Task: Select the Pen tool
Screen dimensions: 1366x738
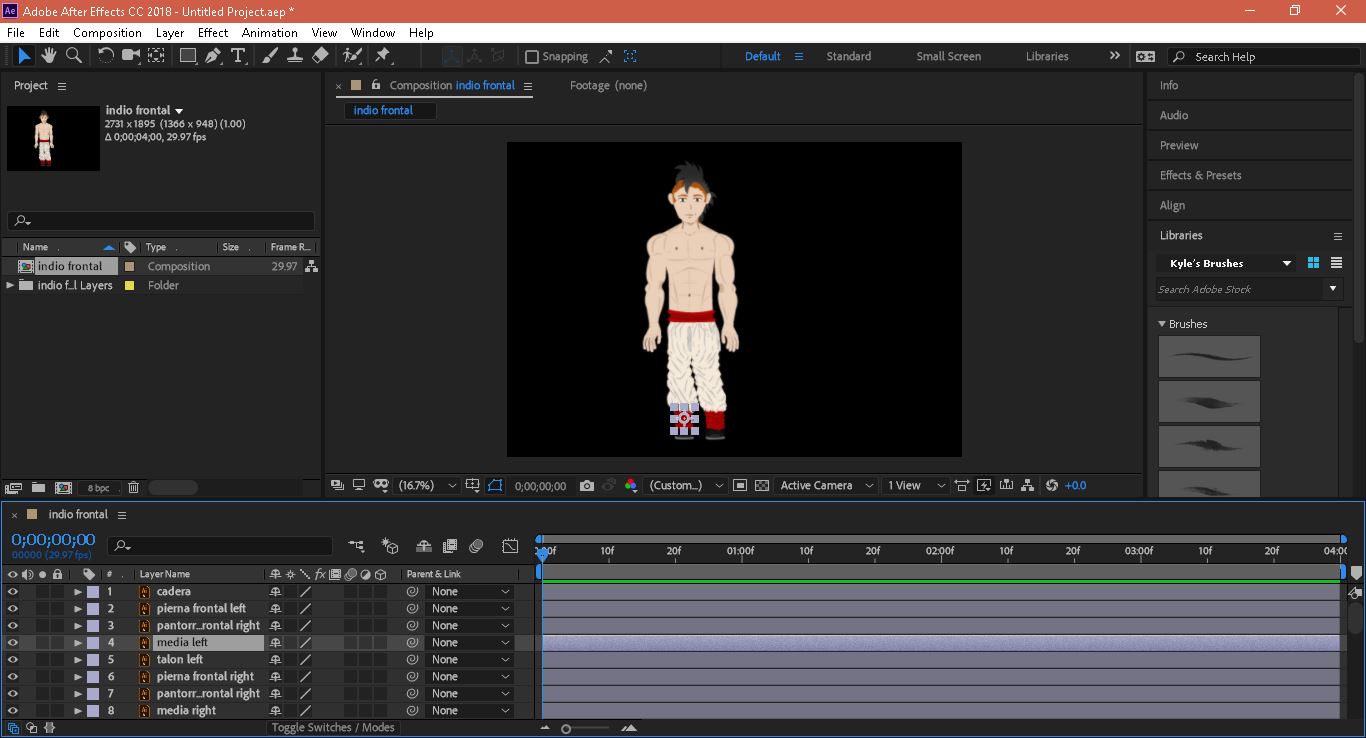Action: [213, 56]
